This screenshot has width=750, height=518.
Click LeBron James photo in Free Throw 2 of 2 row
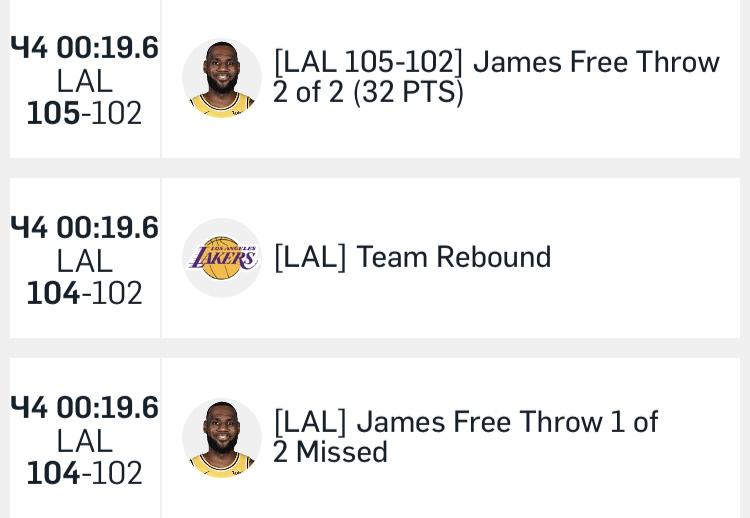tap(222, 78)
